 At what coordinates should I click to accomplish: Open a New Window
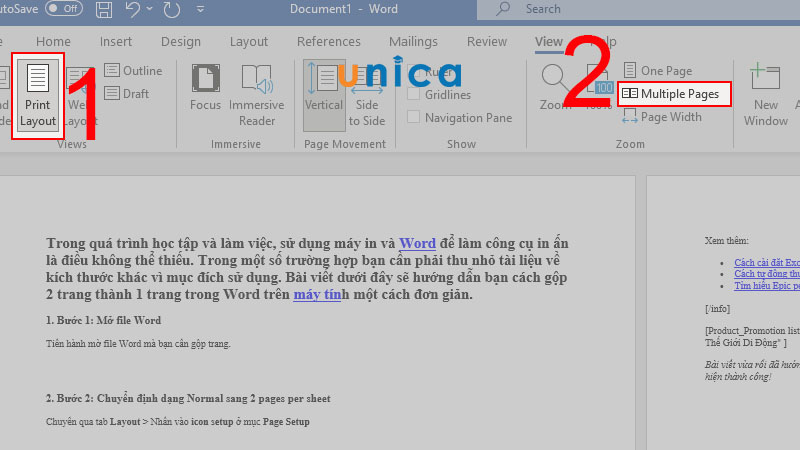(766, 95)
